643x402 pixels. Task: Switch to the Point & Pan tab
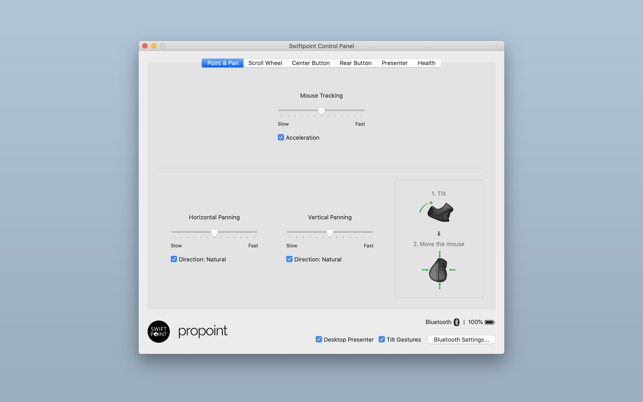pos(222,63)
